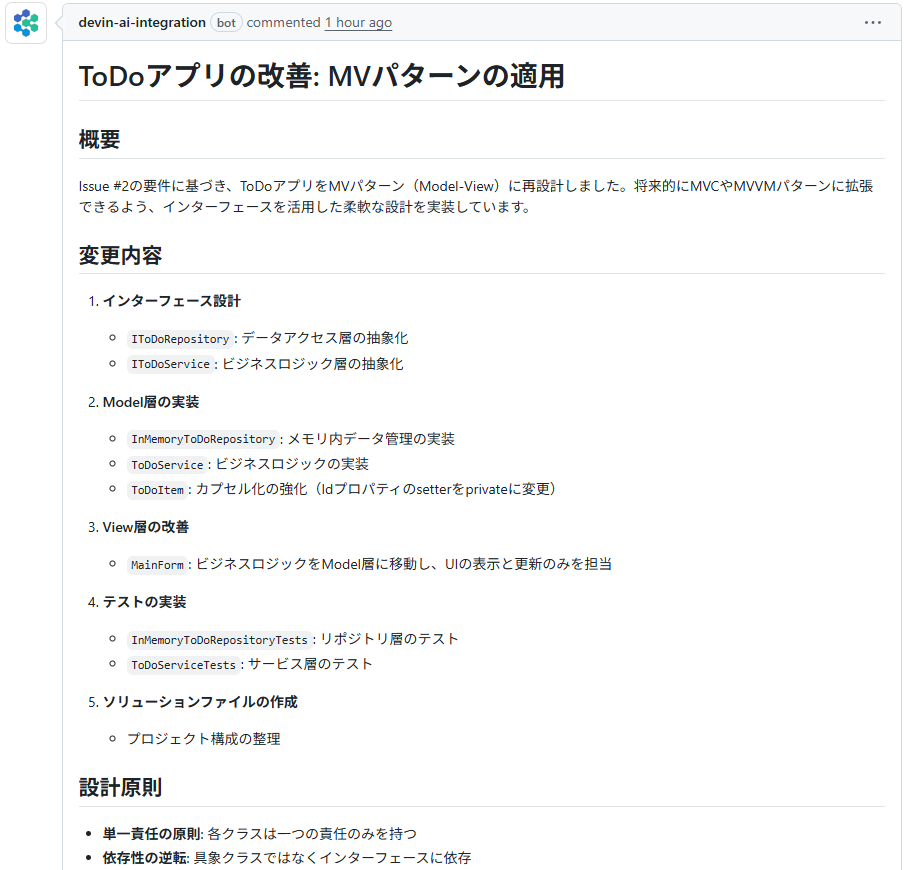The image size is (906, 870).
Task: Click the bullet '依存性の逆転'
Action: pos(146,858)
